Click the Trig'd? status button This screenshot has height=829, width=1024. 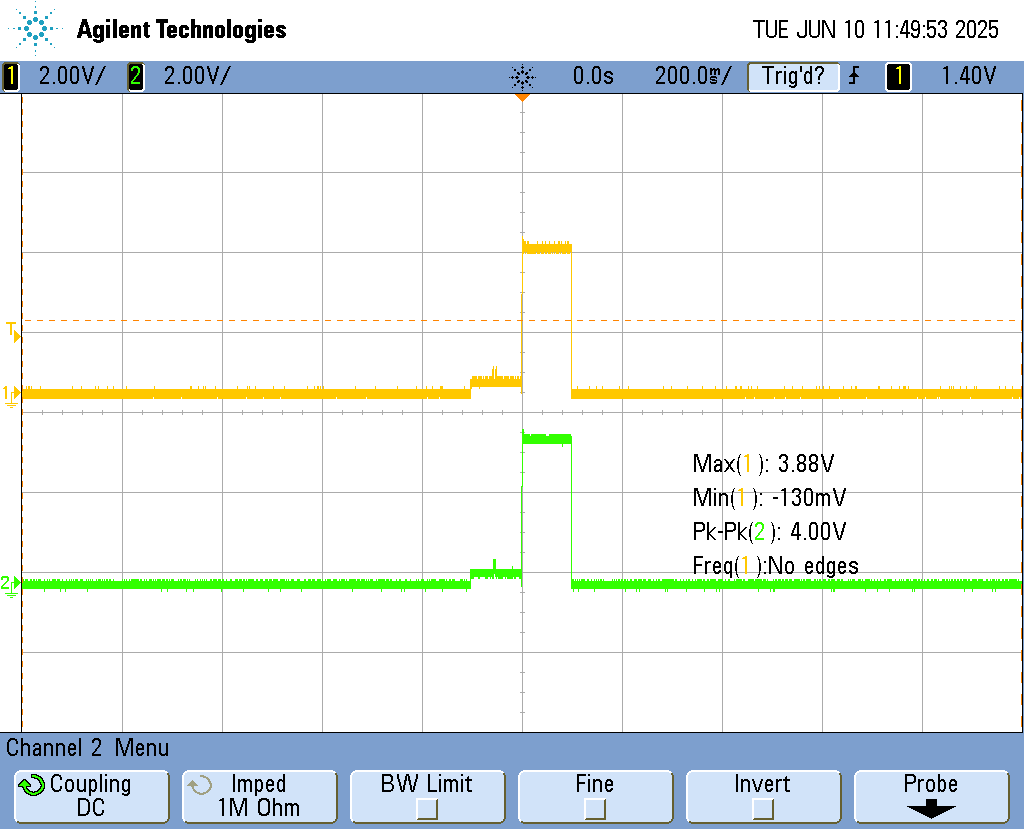coord(793,76)
